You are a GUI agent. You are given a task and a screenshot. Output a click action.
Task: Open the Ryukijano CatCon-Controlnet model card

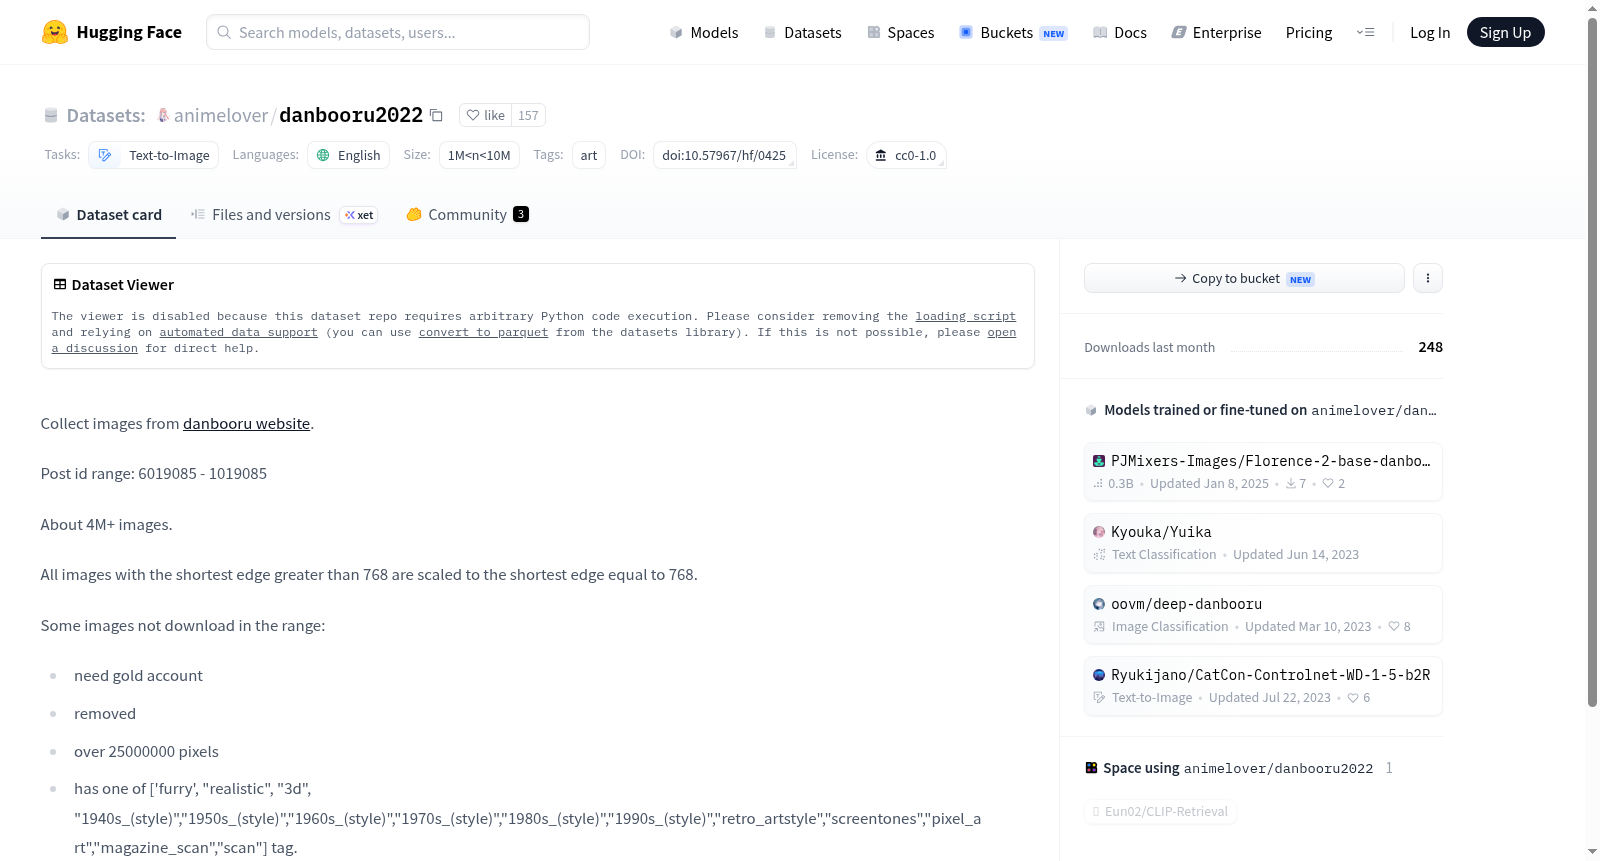[1263, 686]
